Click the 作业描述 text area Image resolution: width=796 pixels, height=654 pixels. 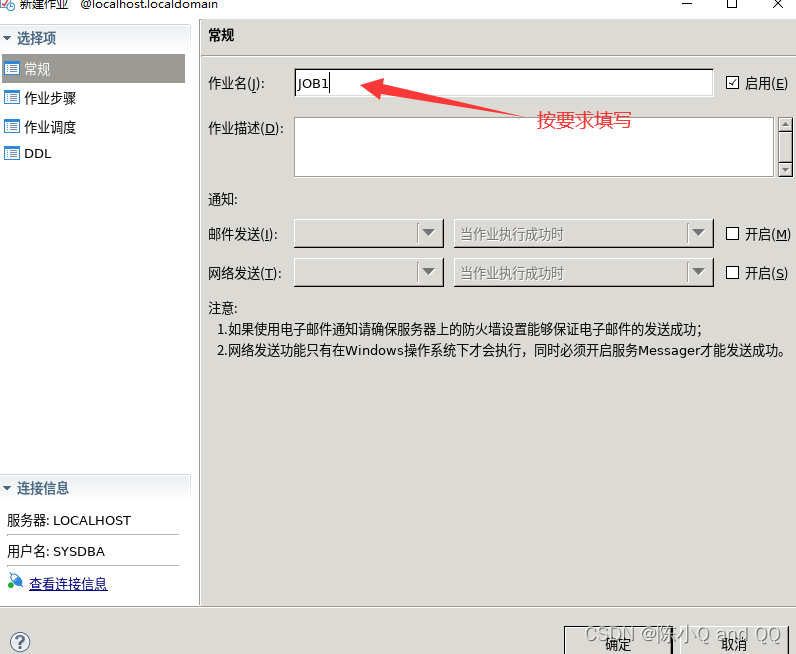pyautogui.click(x=534, y=147)
